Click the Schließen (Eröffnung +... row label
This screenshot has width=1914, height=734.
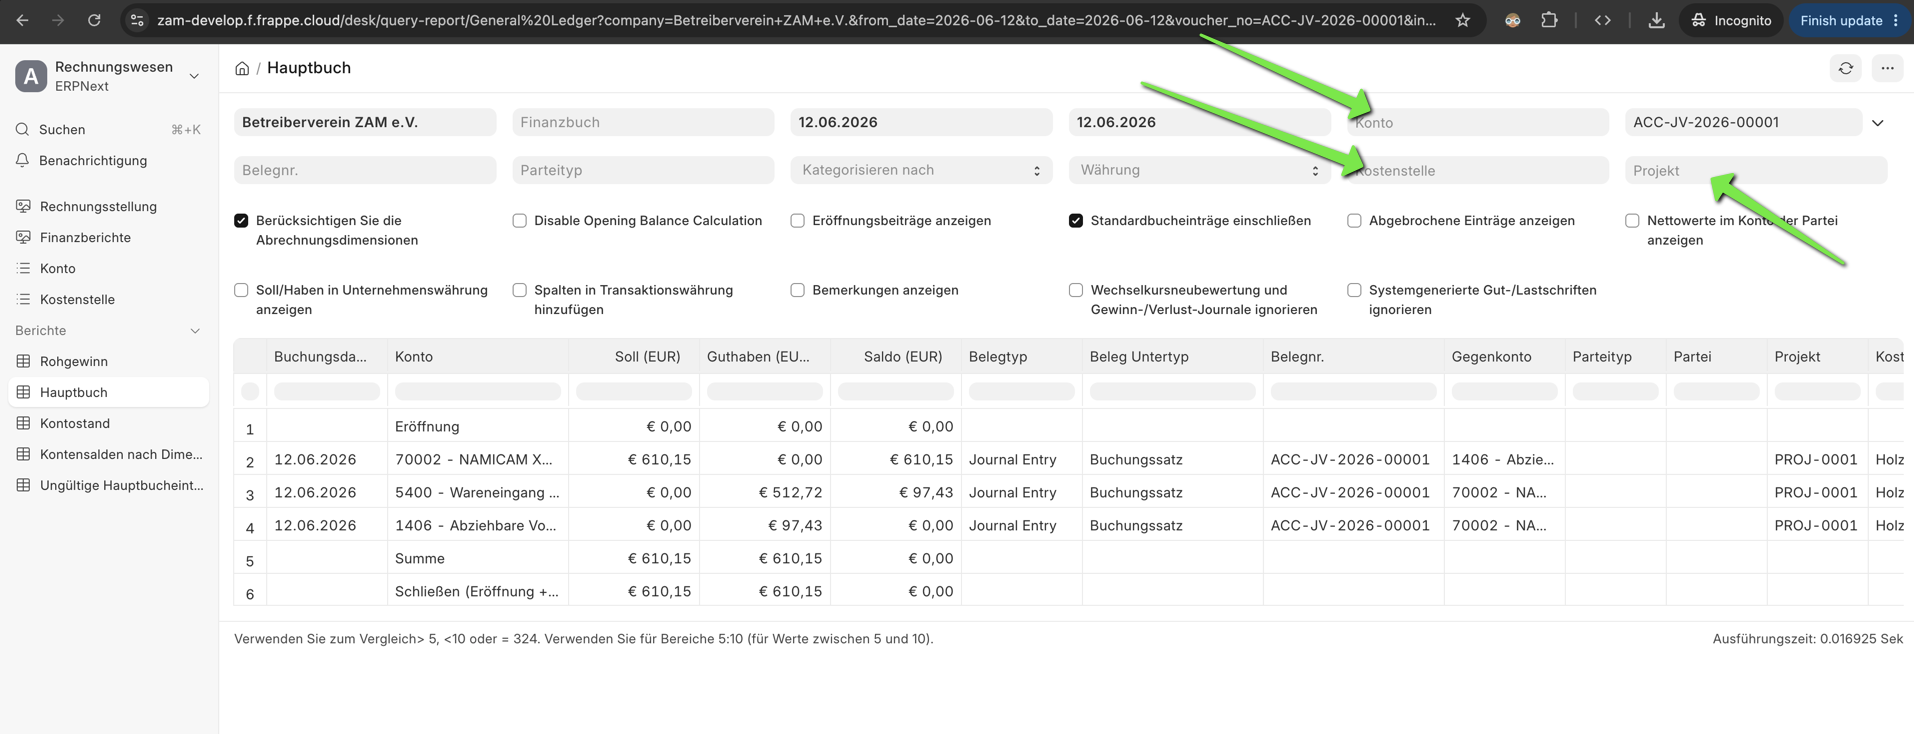click(x=477, y=591)
